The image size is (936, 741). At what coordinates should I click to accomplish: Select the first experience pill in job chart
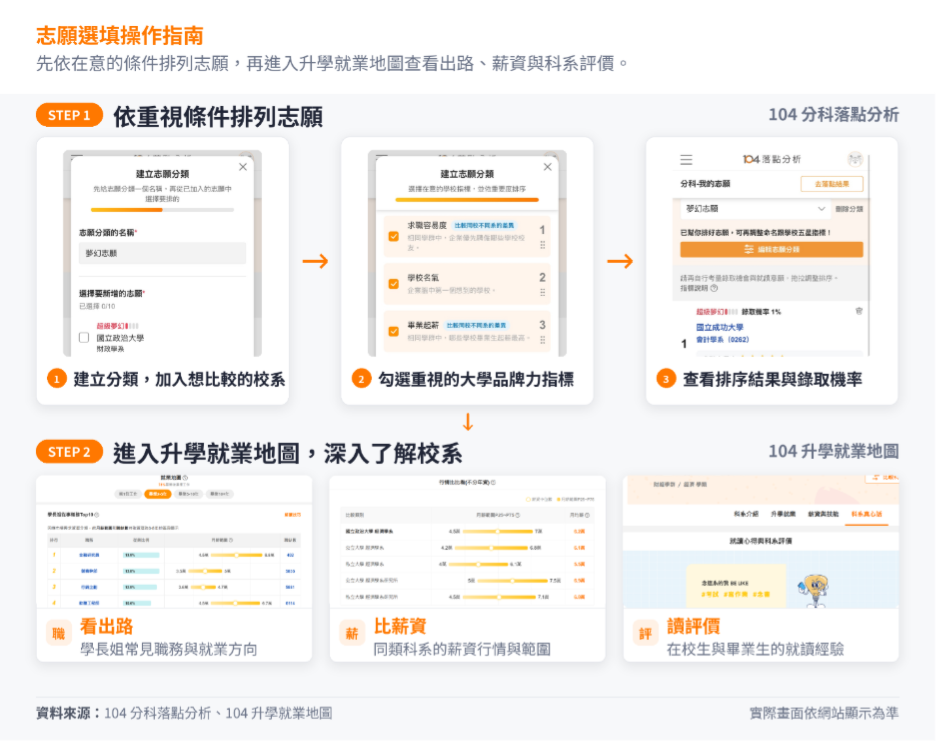pyautogui.click(x=128, y=494)
